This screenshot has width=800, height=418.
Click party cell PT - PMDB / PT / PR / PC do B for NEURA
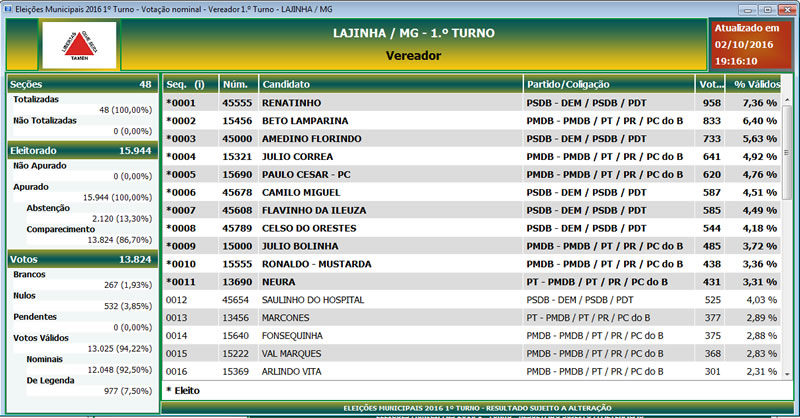[x=597, y=281]
